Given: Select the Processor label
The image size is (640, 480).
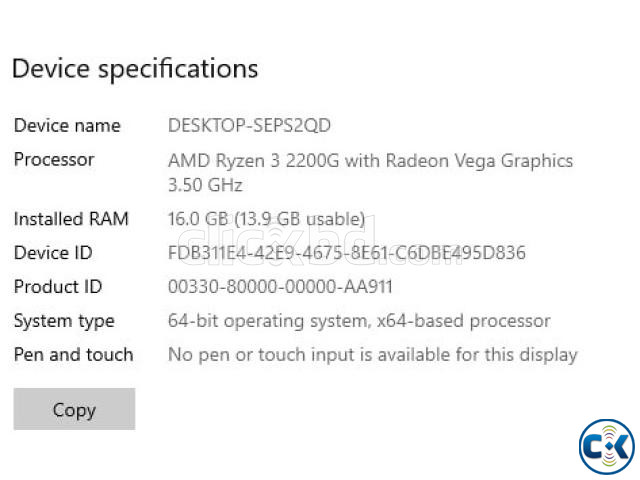Looking at the screenshot, I should pos(54,160).
